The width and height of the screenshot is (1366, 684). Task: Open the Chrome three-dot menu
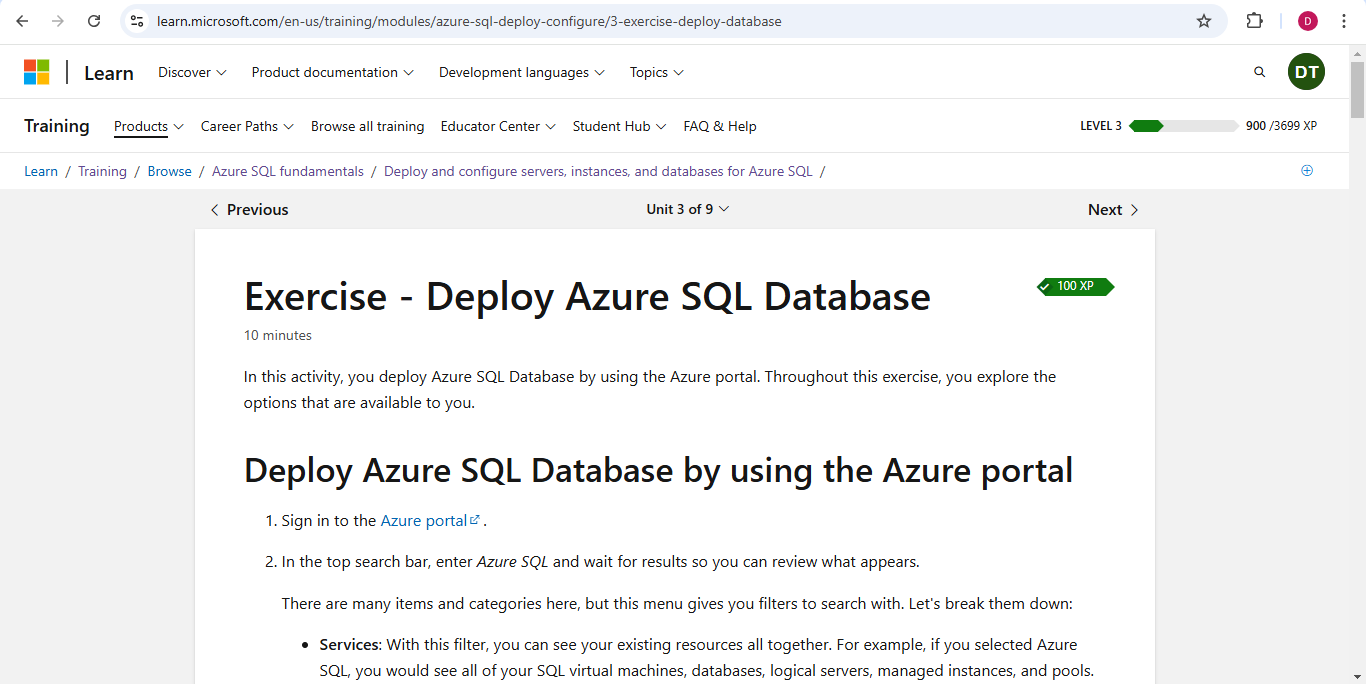pos(1344,21)
